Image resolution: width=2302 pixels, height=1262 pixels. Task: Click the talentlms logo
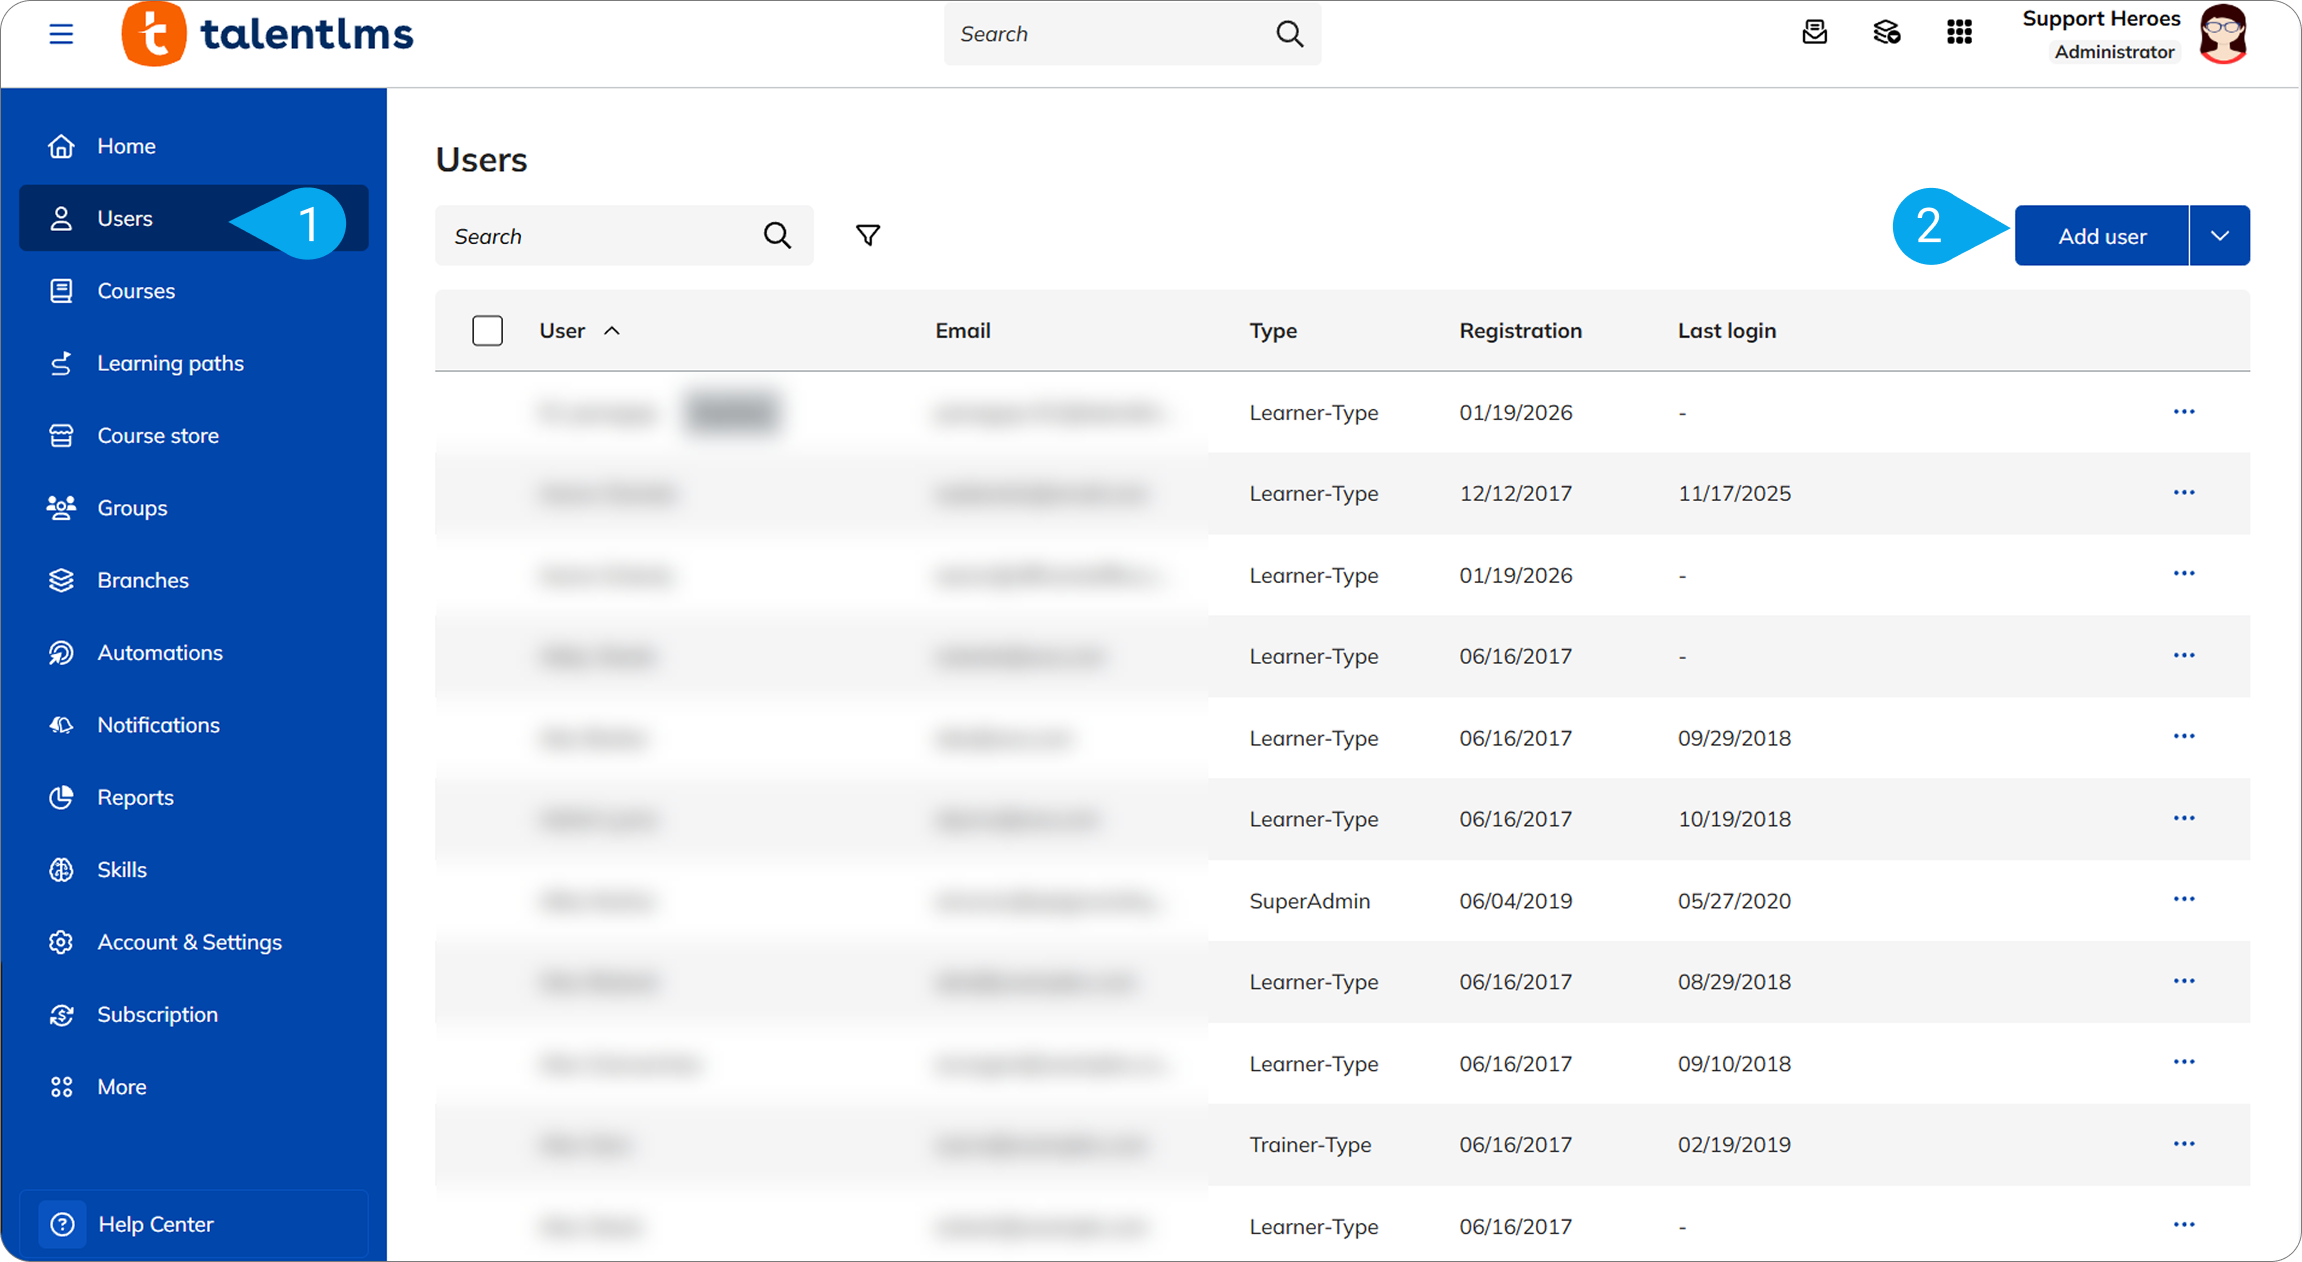[267, 34]
